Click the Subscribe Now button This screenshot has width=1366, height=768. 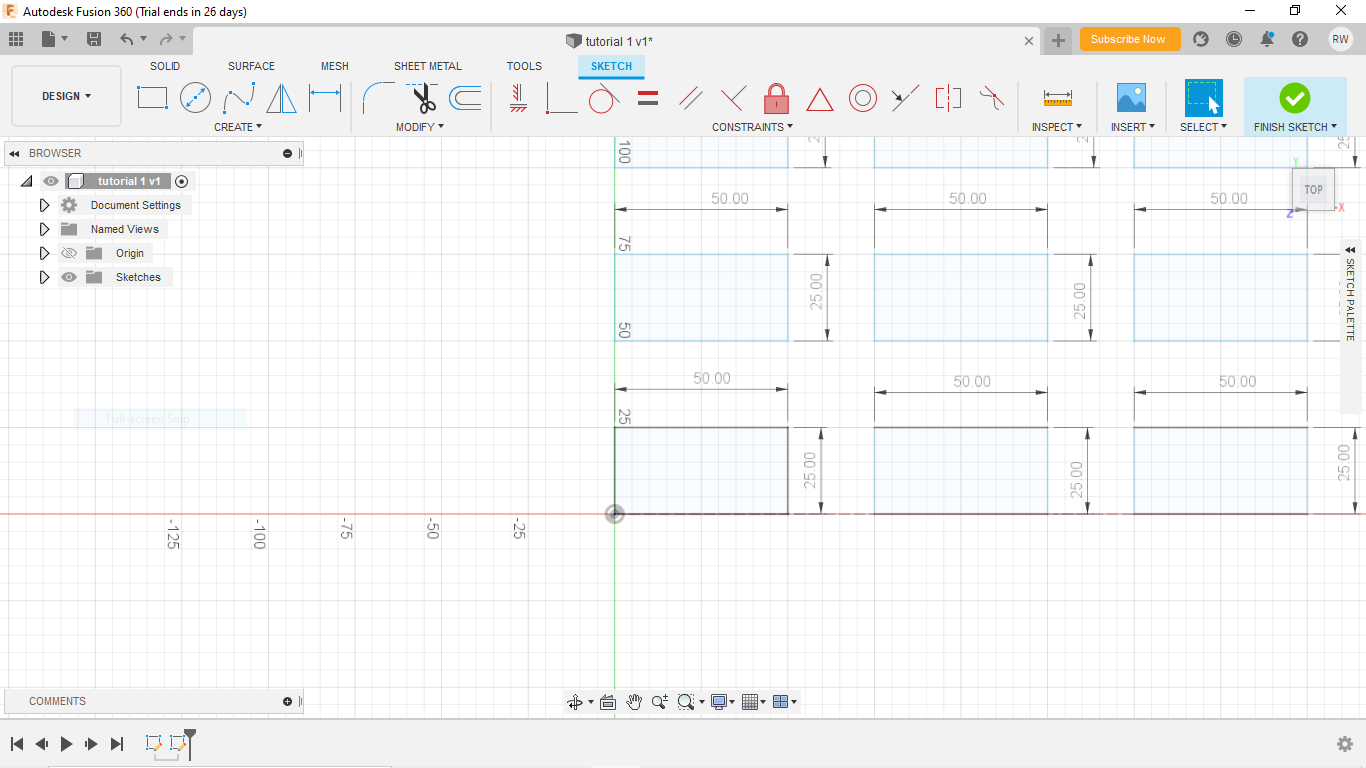[x=1129, y=39]
